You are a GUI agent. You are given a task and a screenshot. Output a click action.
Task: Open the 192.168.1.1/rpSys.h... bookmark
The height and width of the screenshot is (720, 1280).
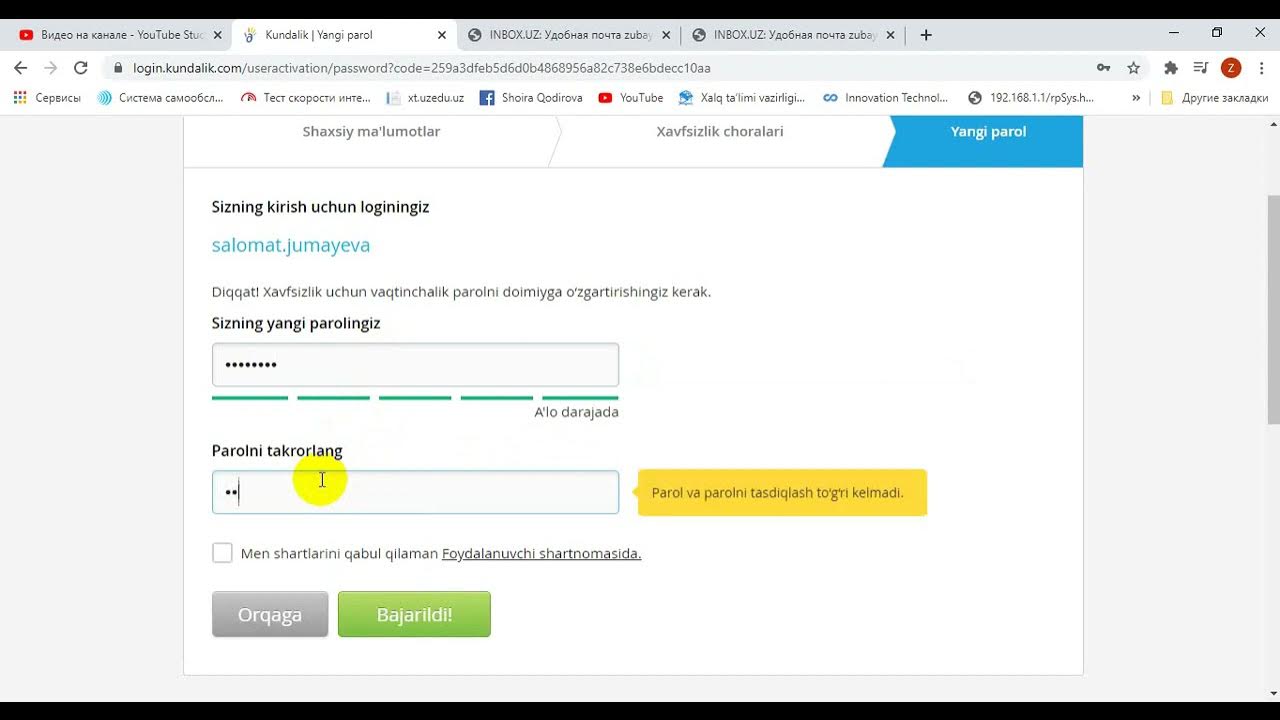point(1031,98)
